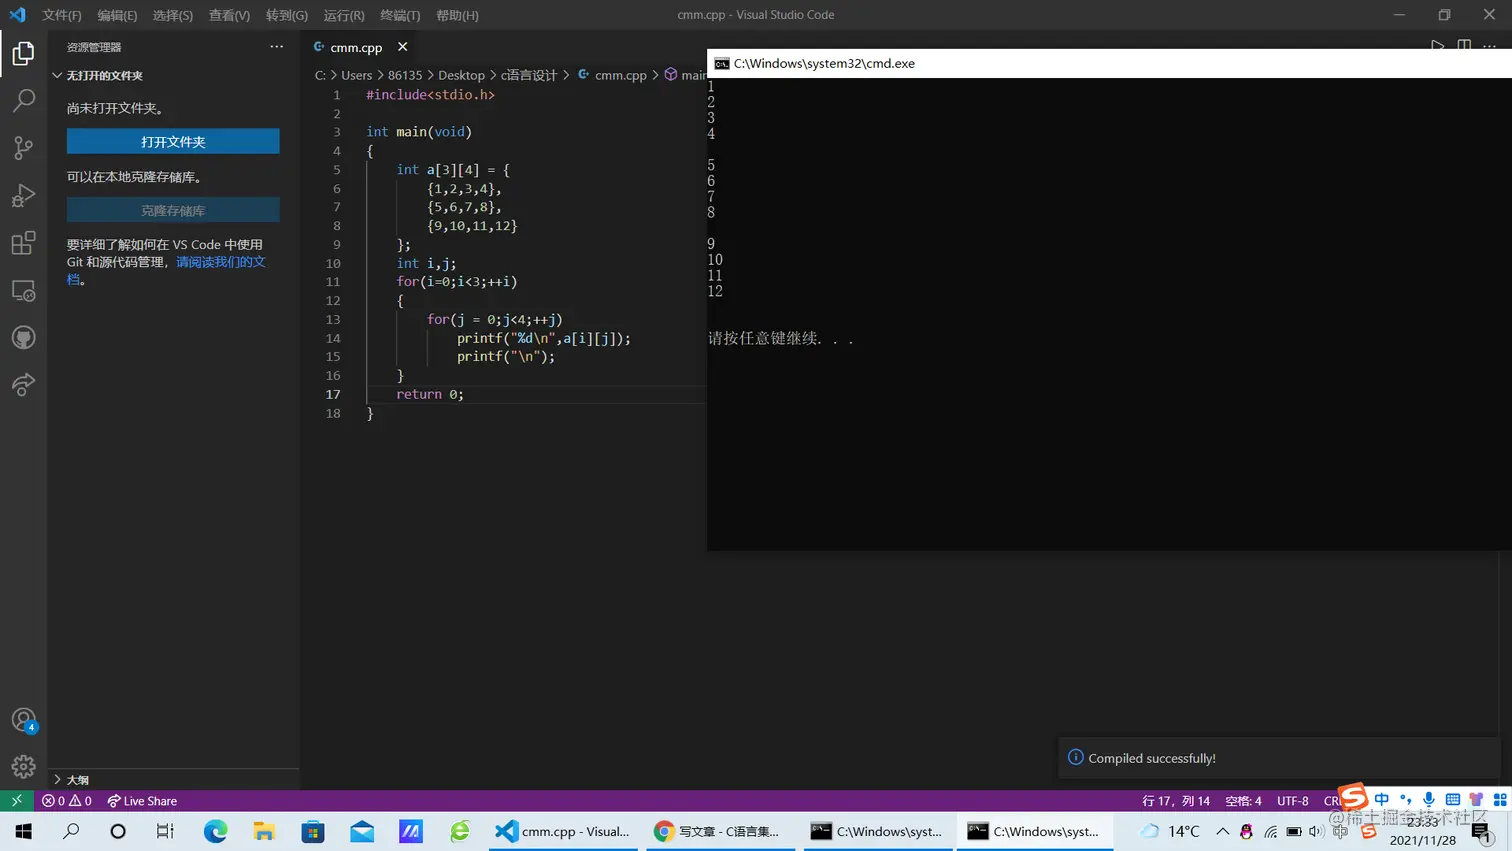Open File Explorer from the taskbar
Image resolution: width=1512 pixels, height=851 pixels.
coord(264,831)
